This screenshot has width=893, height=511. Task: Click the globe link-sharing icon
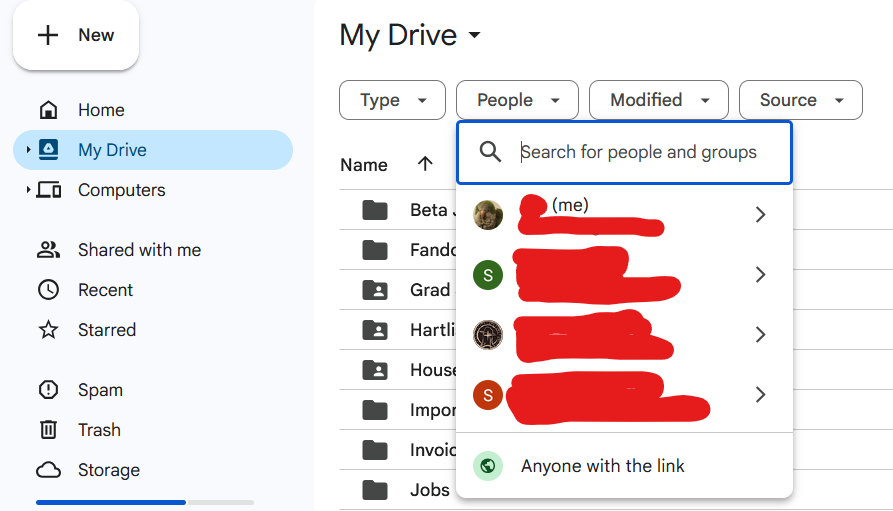488,466
